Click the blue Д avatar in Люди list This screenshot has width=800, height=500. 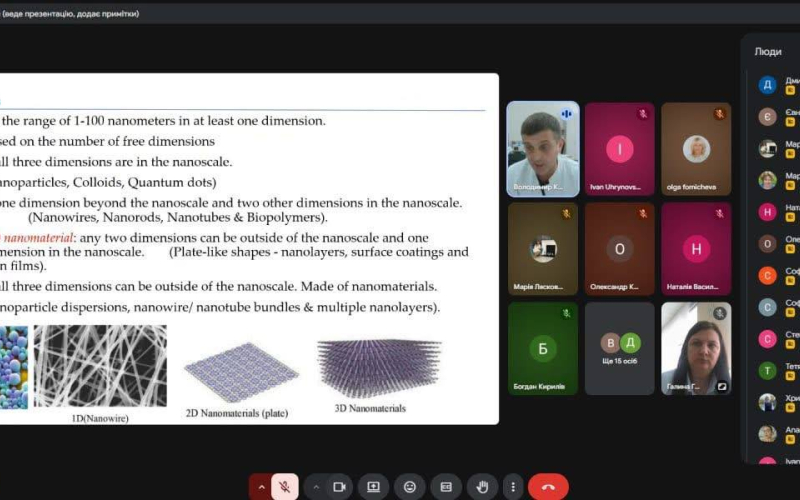coord(767,85)
